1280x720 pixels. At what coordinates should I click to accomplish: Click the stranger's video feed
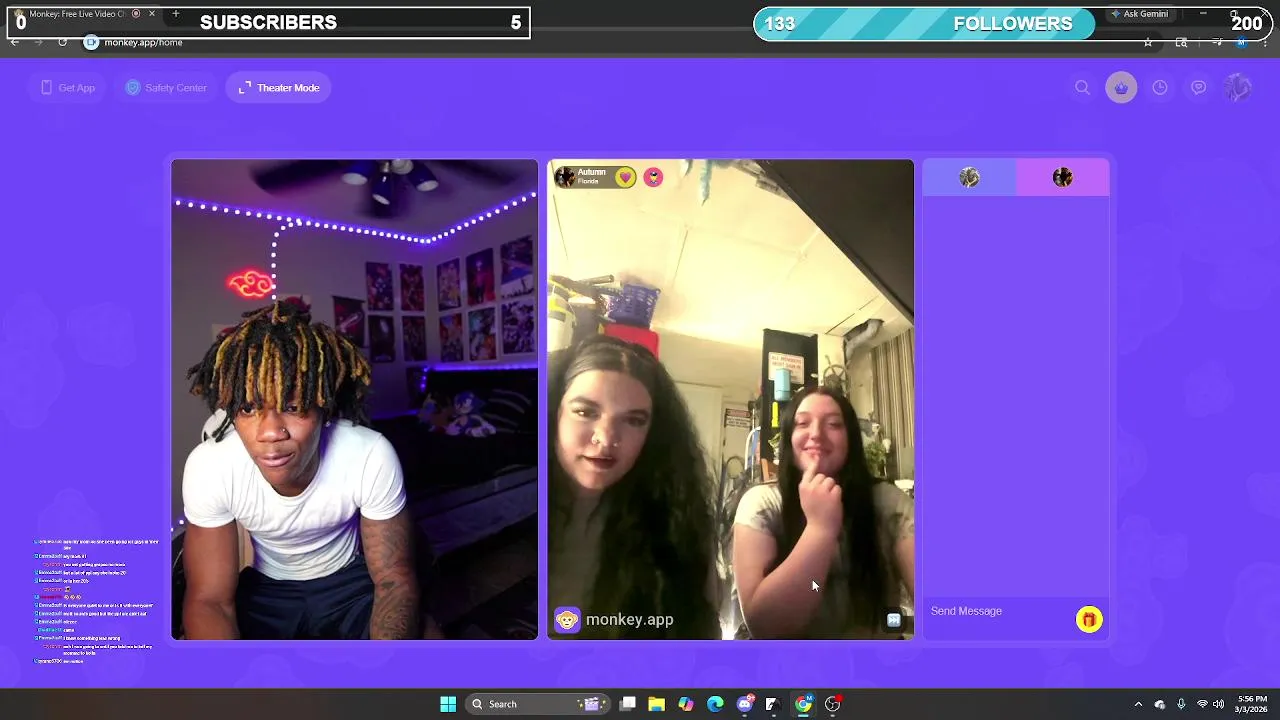(730, 400)
